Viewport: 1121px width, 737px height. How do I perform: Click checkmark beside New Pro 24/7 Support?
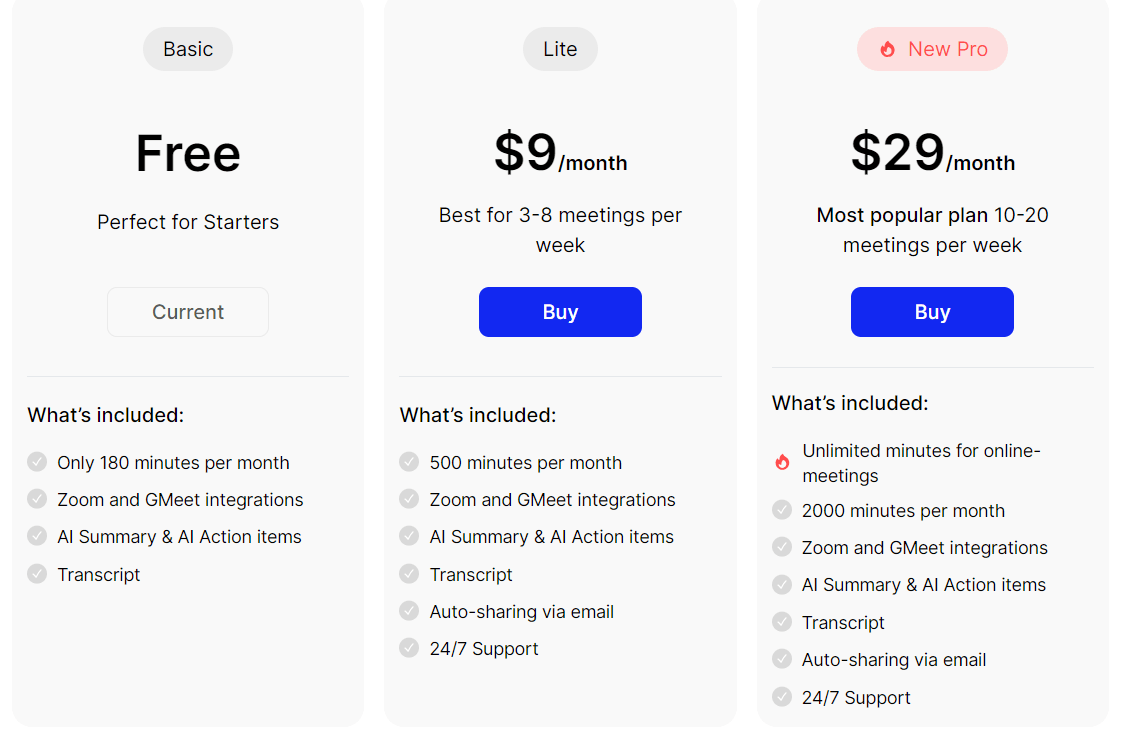point(782,696)
